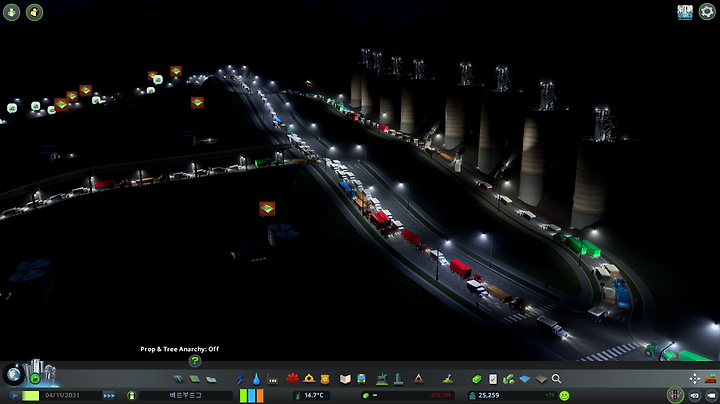Open the Police badge menu
This screenshot has height=404, width=720.
(325, 379)
